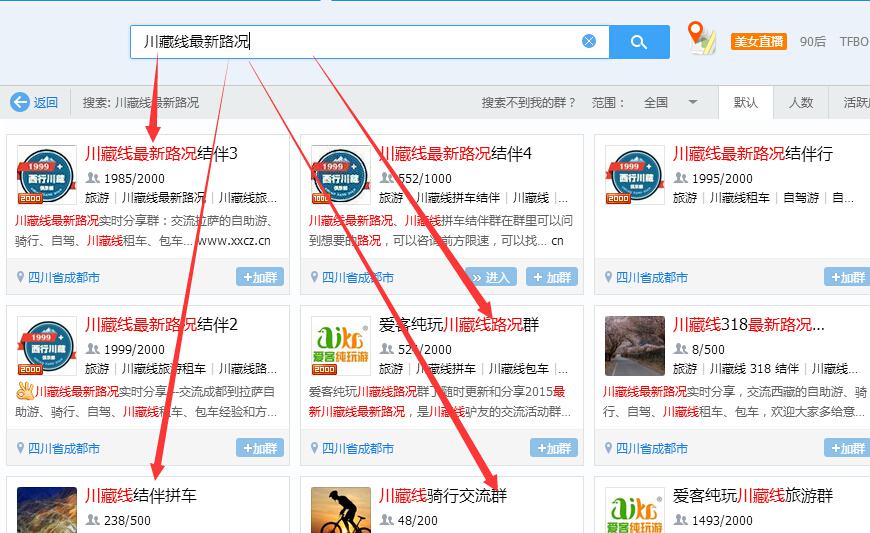Image resolution: width=870 pixels, height=533 pixels.
Task: Switch to the 默认 sort tab
Action: 745,102
